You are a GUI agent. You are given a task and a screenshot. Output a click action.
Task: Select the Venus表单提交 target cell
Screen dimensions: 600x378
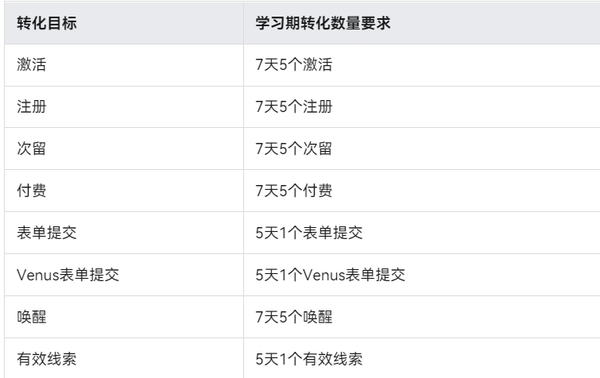pyautogui.click(x=68, y=275)
